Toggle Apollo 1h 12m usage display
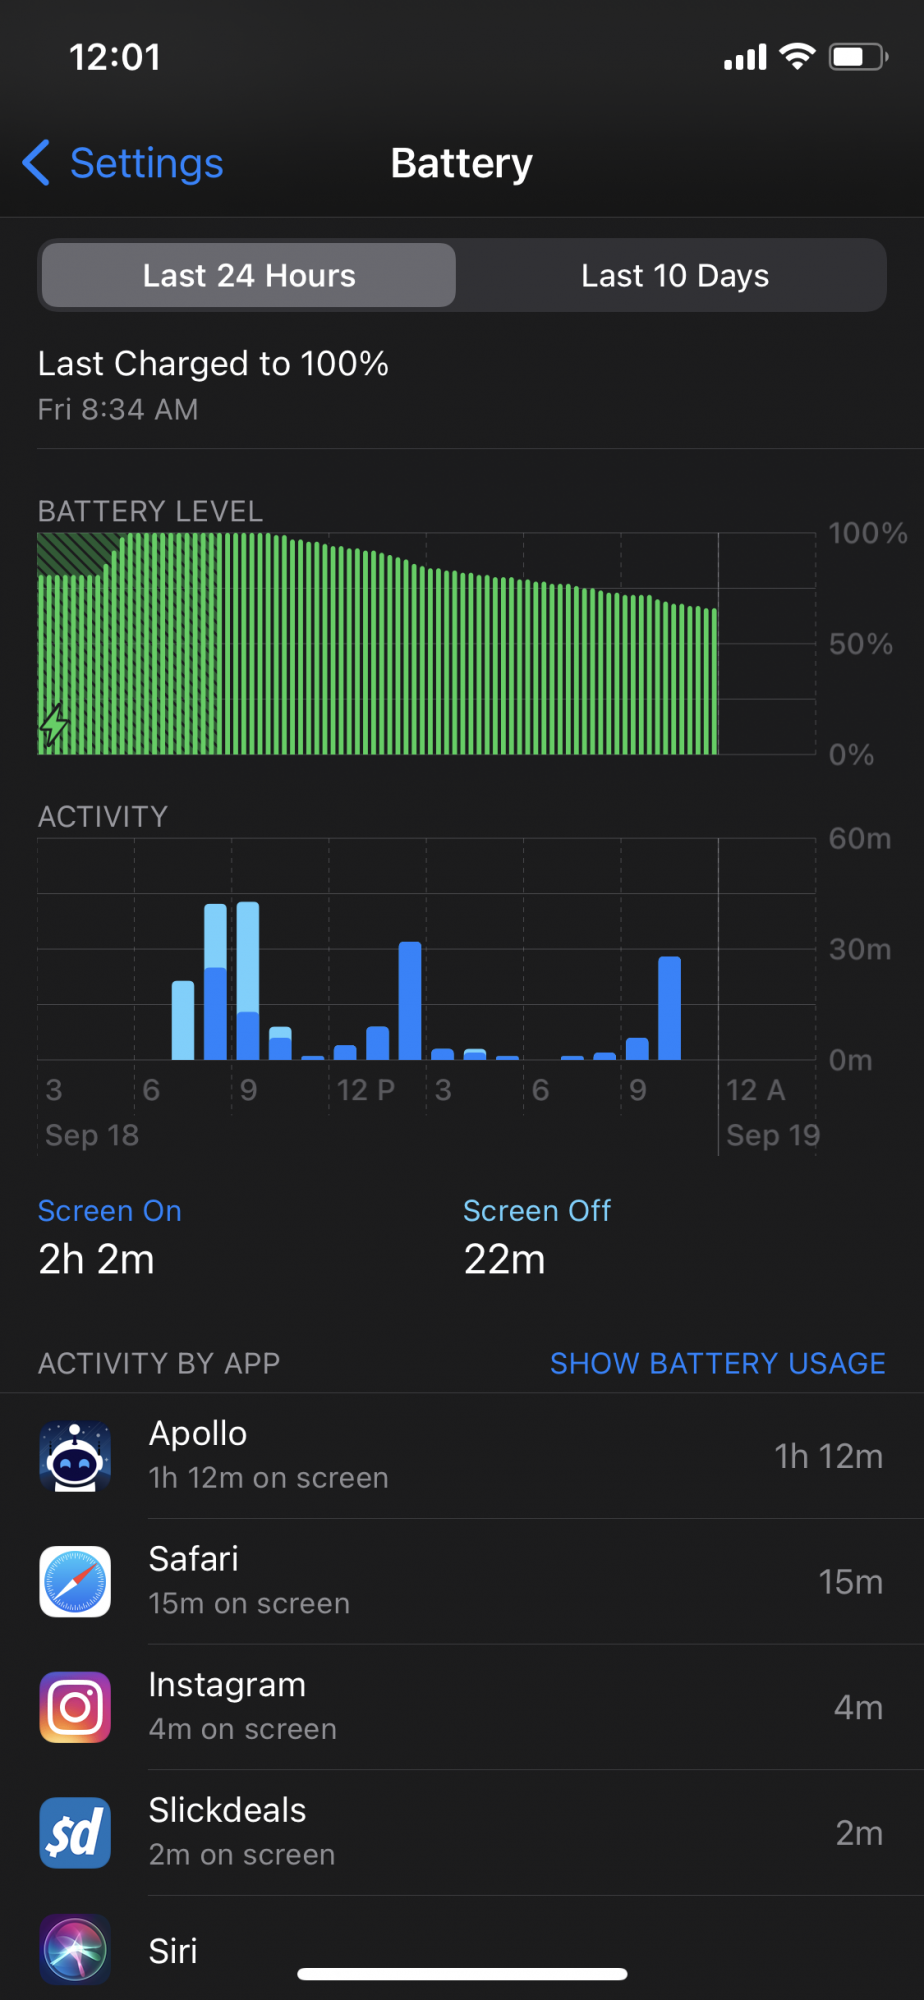 [828, 1456]
